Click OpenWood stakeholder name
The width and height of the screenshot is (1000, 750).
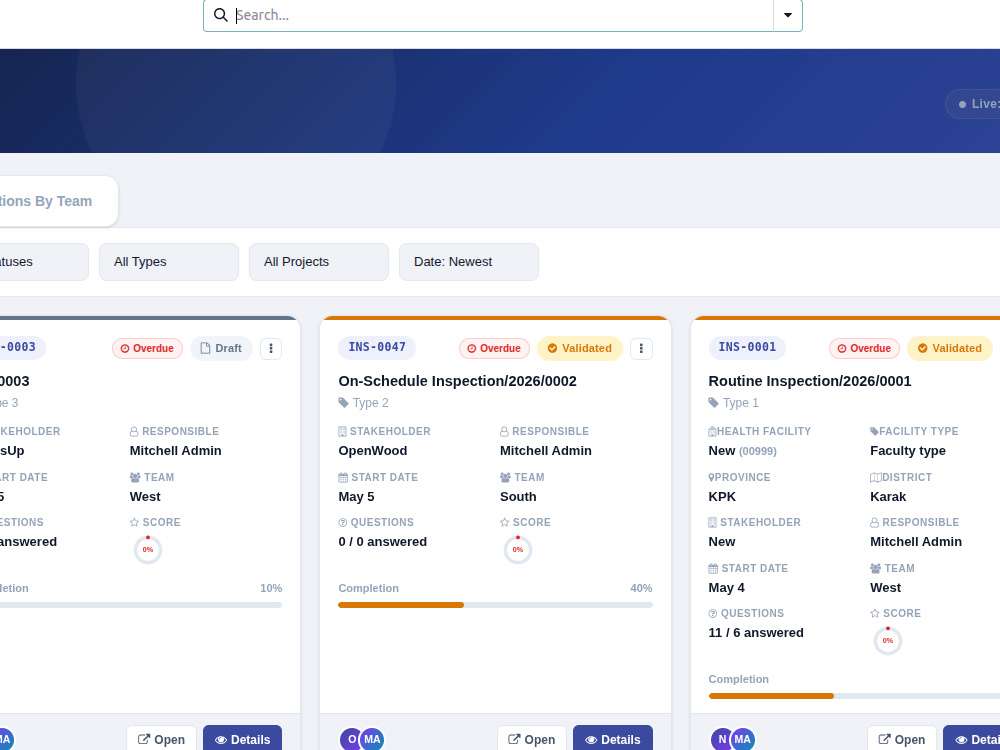click(x=372, y=451)
